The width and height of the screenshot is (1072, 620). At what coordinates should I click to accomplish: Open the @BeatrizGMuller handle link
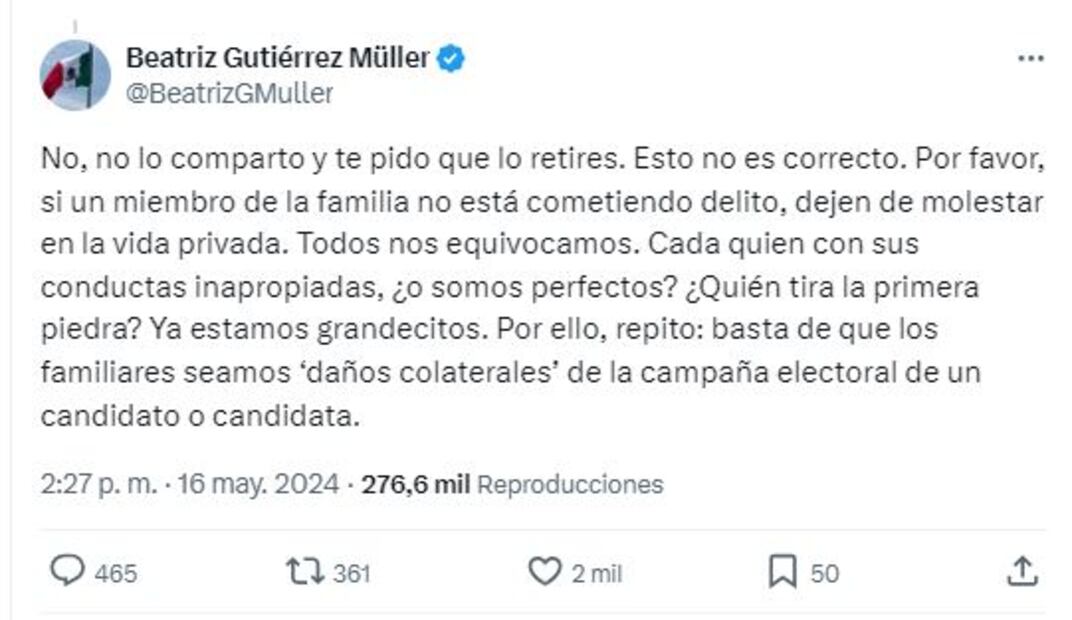click(x=229, y=94)
